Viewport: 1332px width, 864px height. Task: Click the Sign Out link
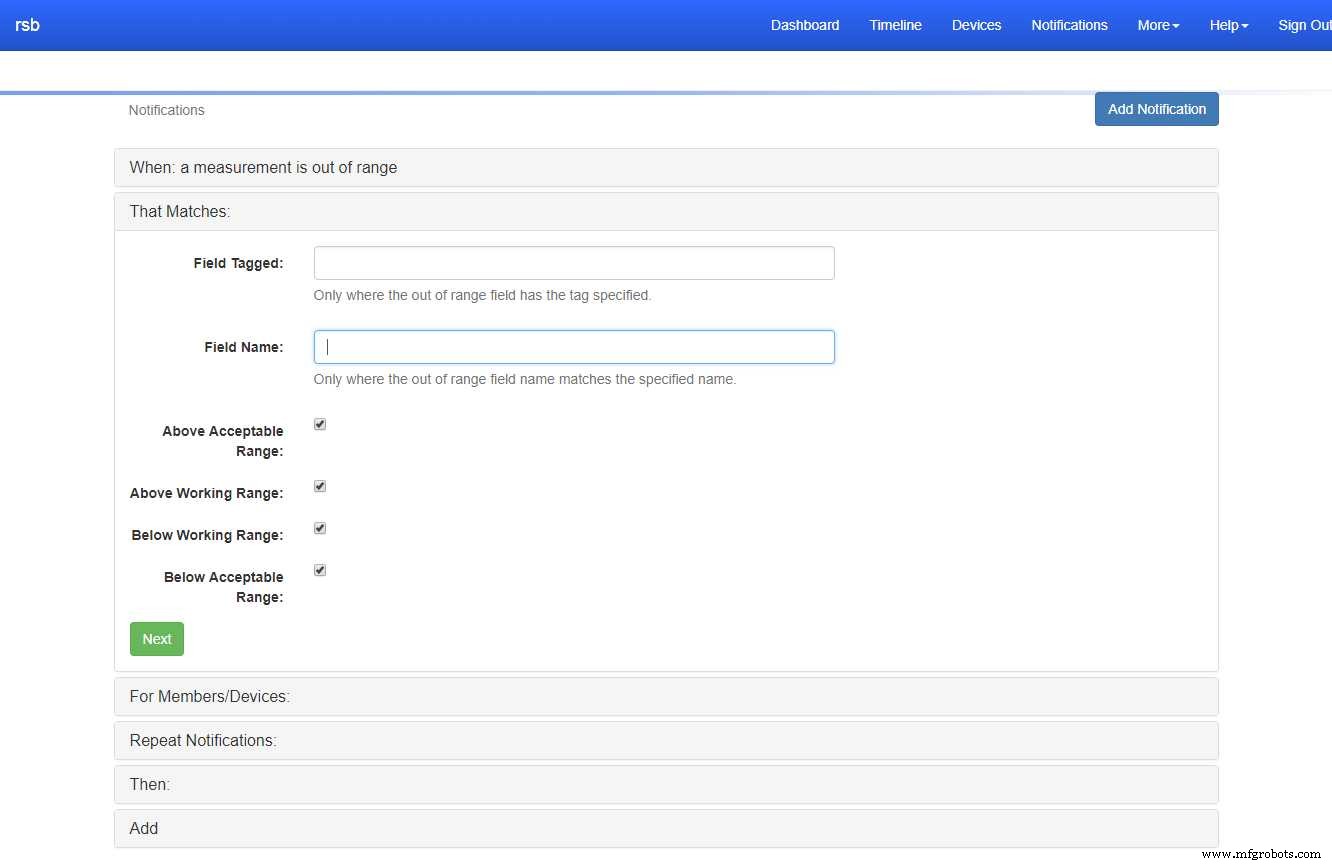click(1304, 25)
